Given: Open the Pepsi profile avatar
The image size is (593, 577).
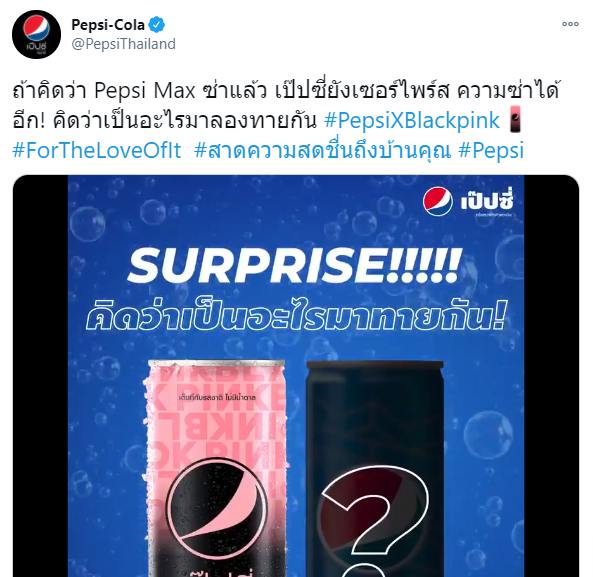Looking at the screenshot, I should point(36,34).
